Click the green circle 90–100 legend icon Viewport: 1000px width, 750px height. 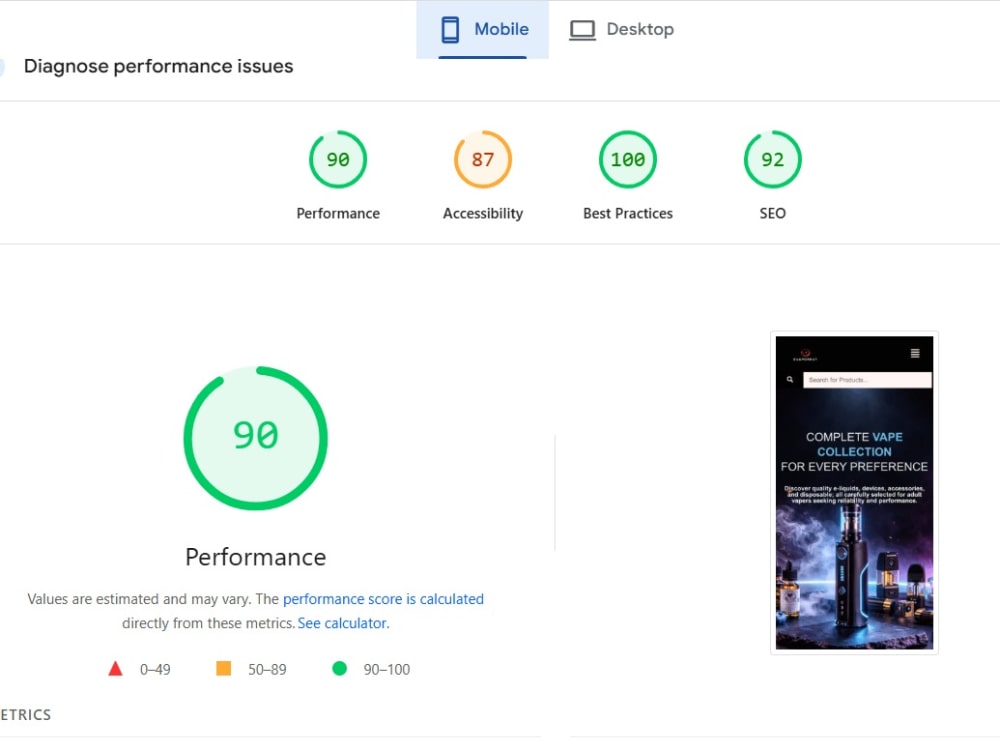point(340,668)
